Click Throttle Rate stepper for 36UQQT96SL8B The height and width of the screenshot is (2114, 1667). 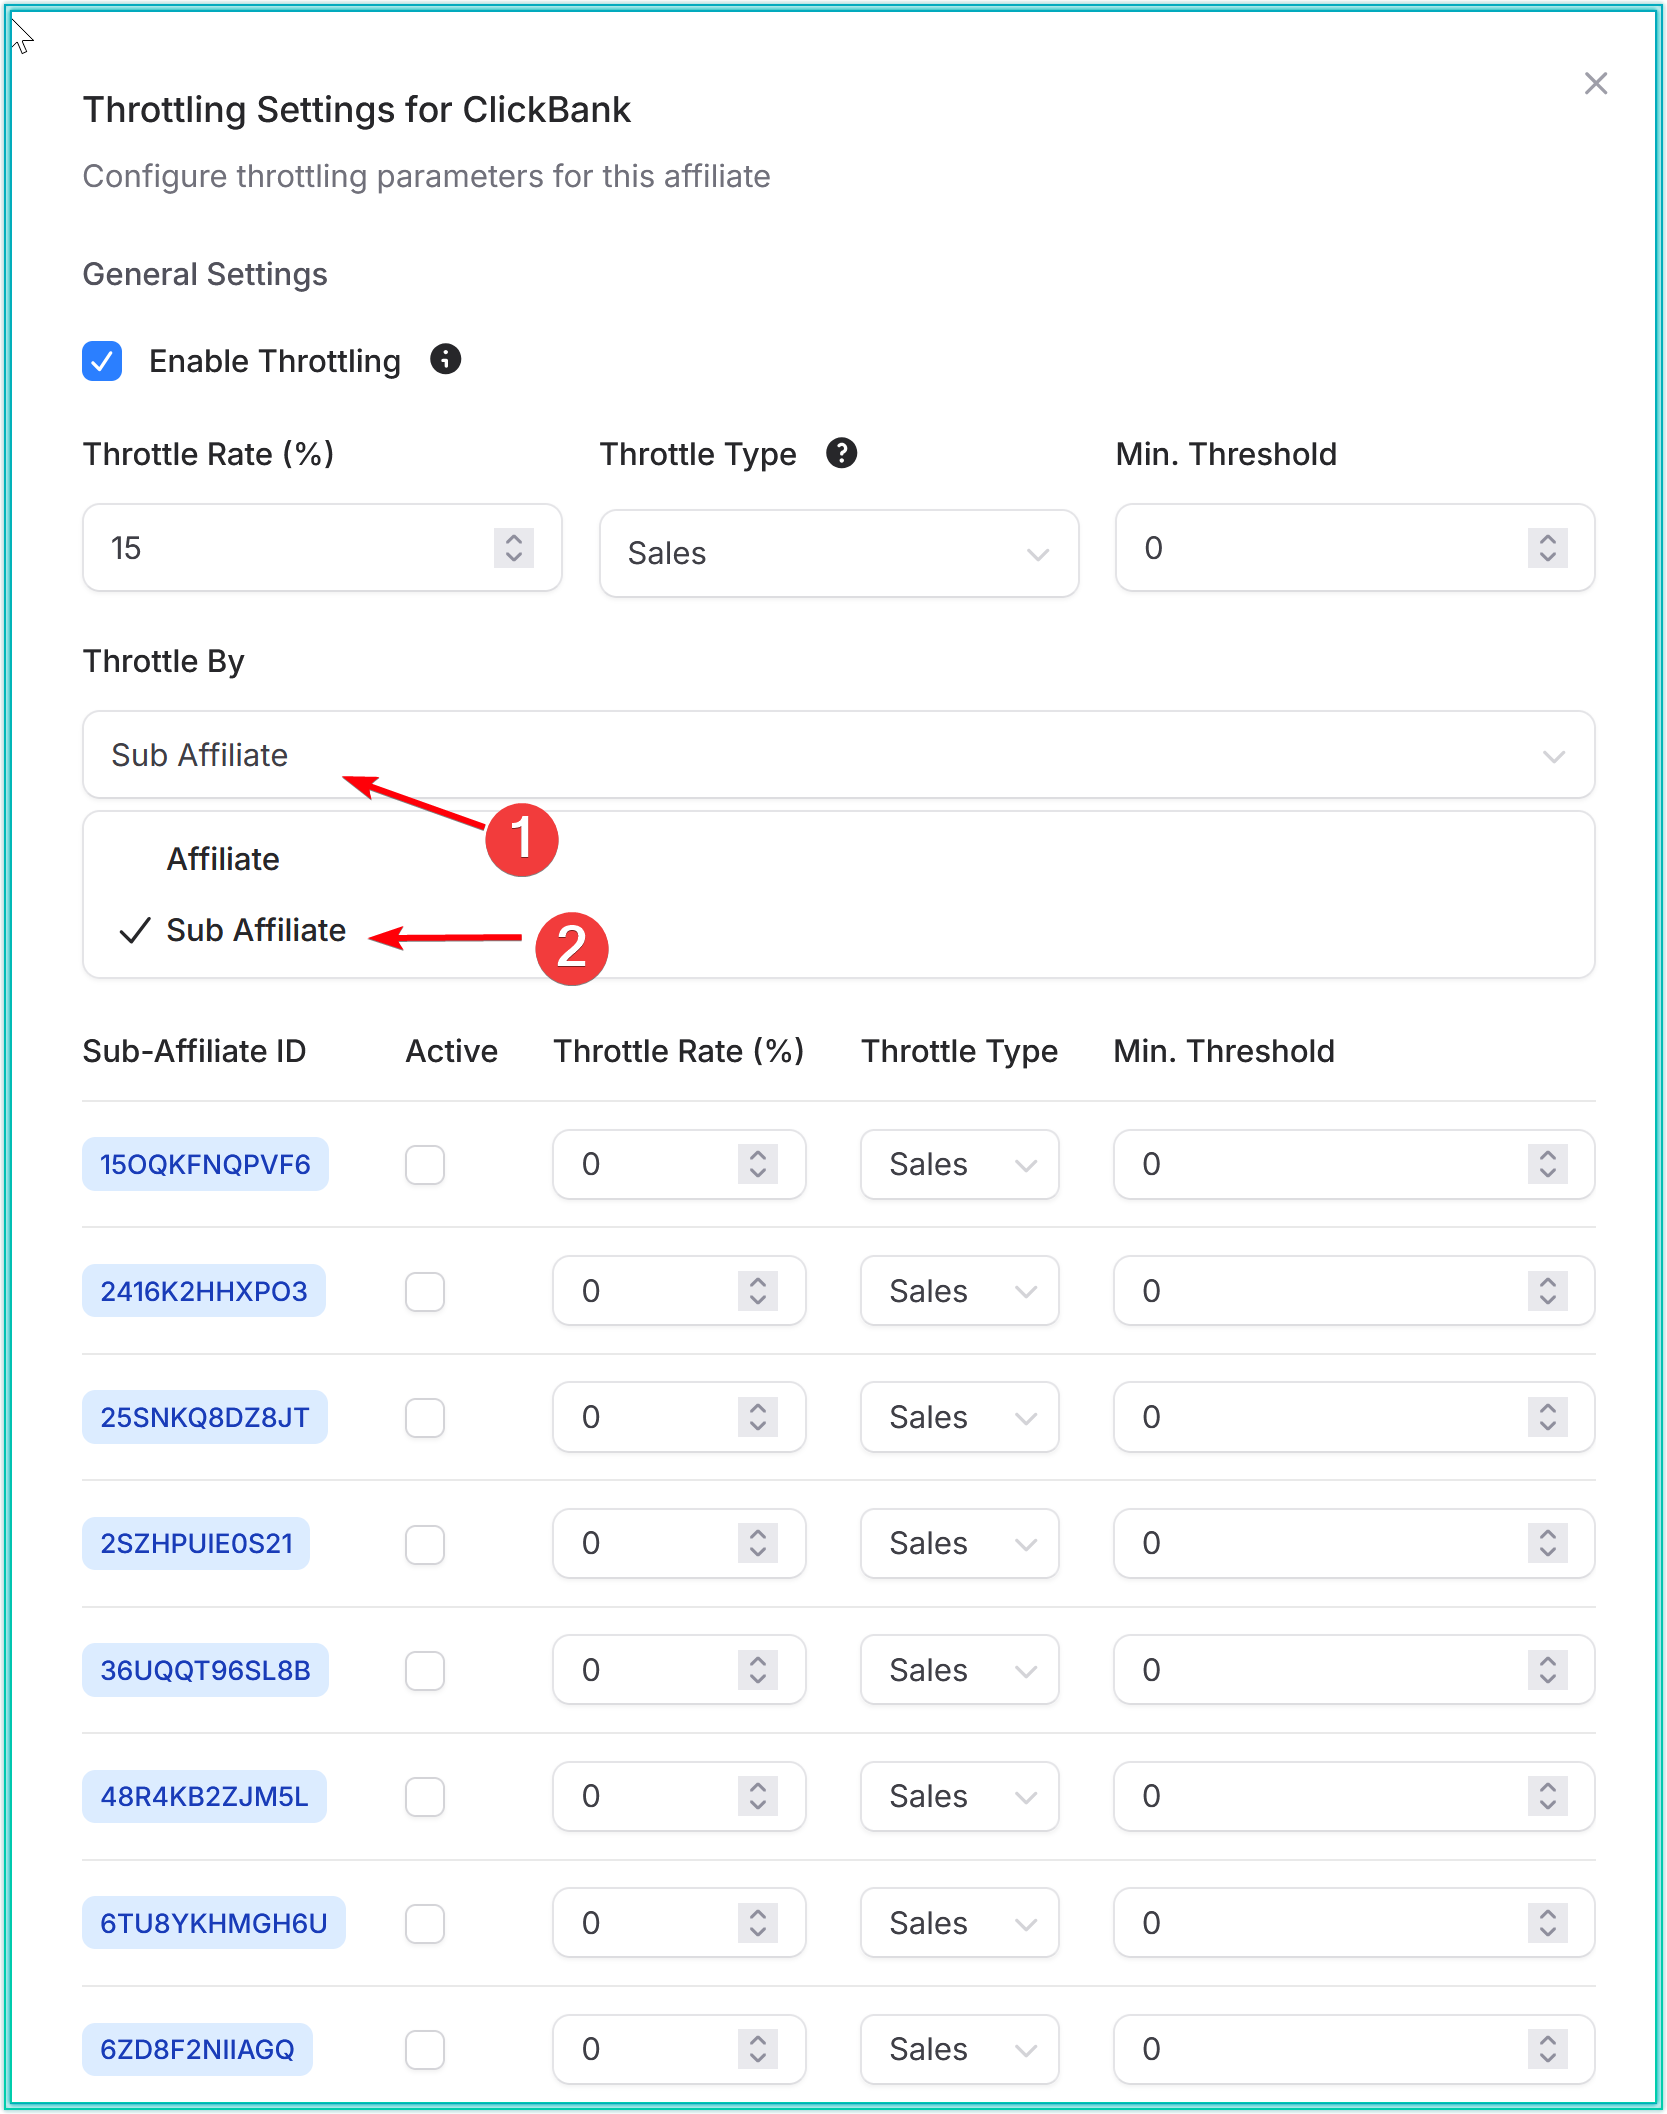pyautogui.click(x=757, y=1670)
